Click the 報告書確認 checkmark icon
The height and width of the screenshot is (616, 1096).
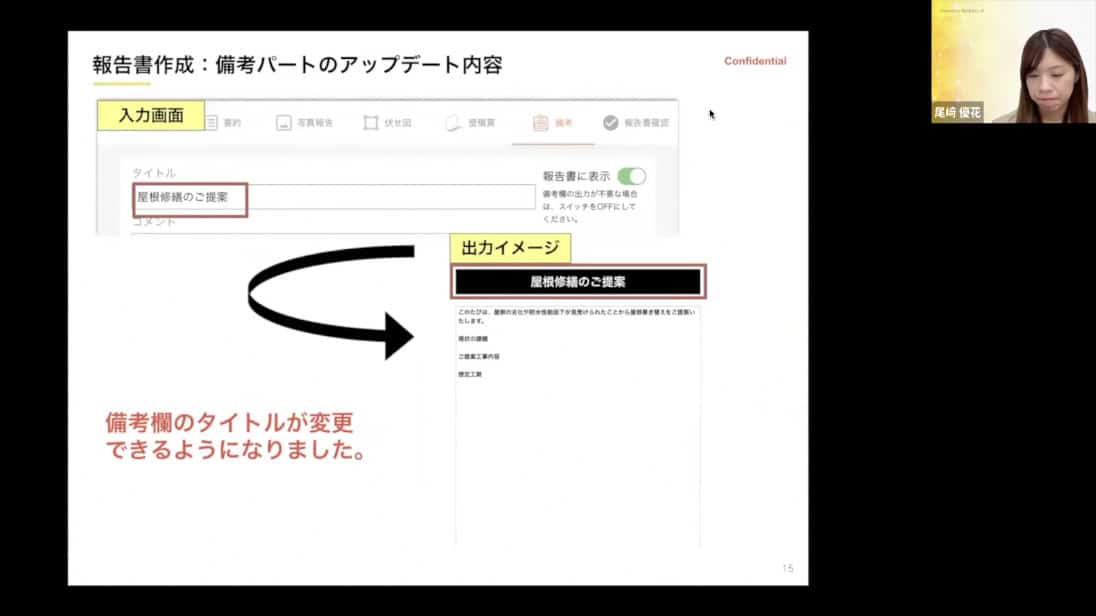coord(610,123)
